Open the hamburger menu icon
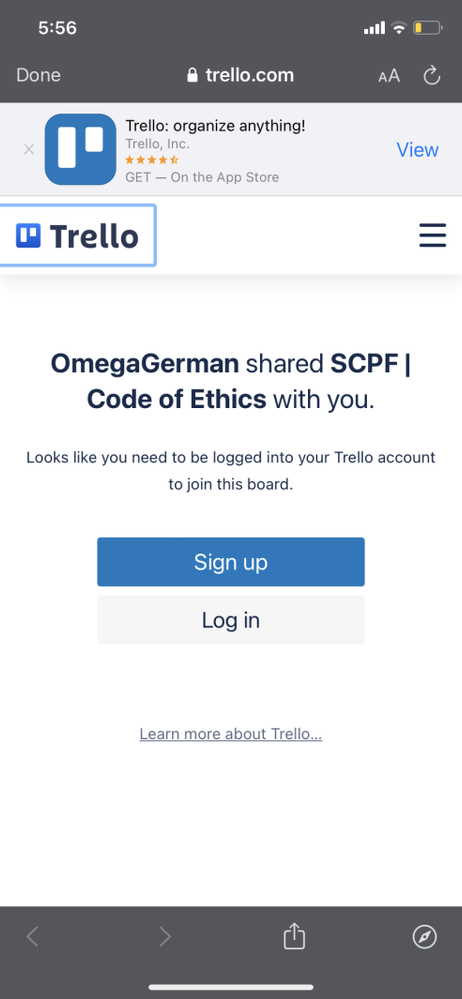The height and width of the screenshot is (999, 462). (432, 235)
